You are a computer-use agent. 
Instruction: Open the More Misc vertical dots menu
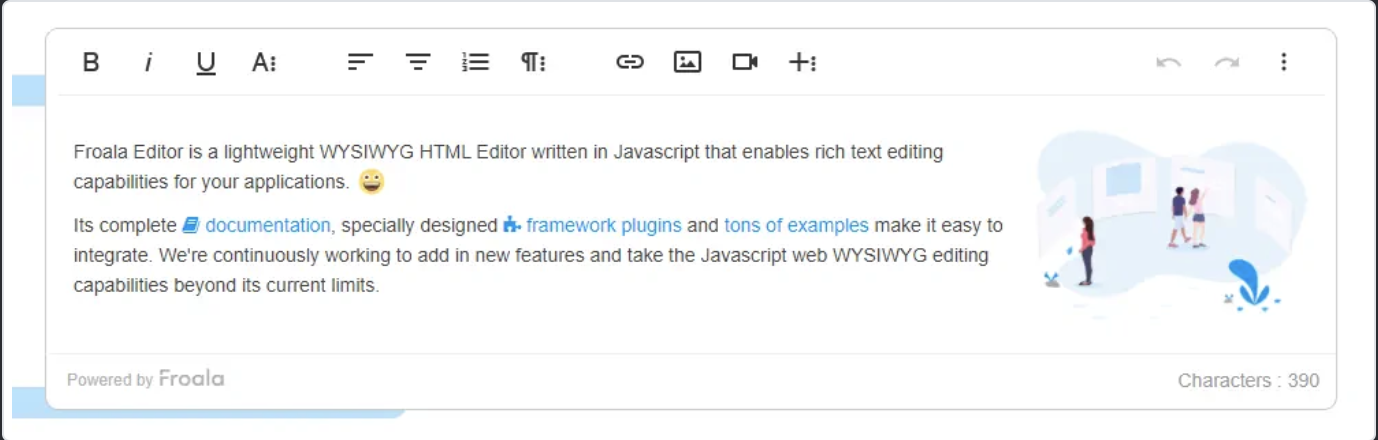[1284, 62]
